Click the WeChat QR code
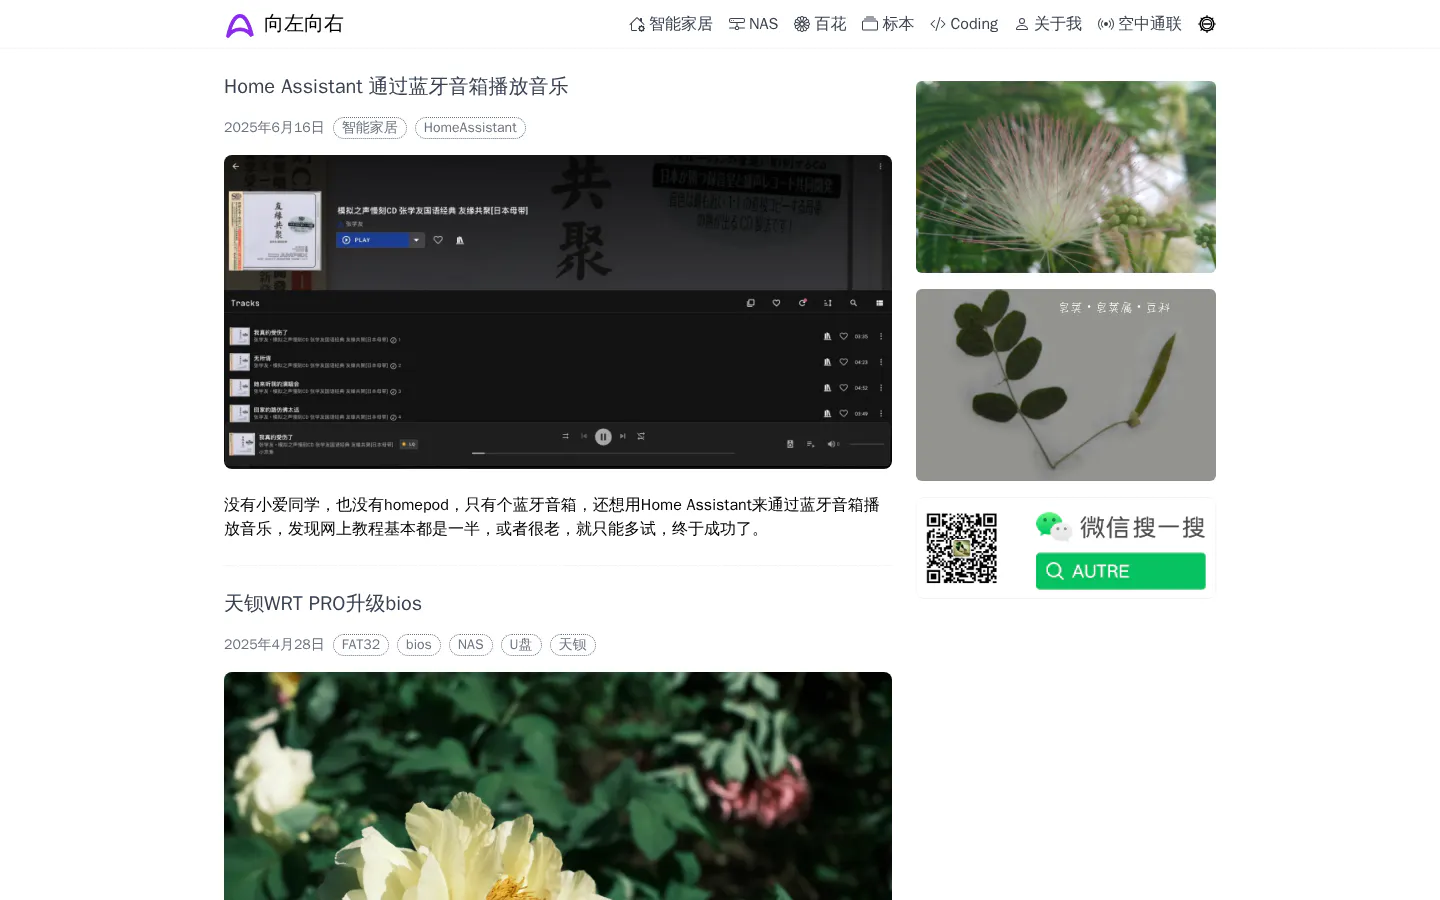The image size is (1440, 900). [962, 548]
